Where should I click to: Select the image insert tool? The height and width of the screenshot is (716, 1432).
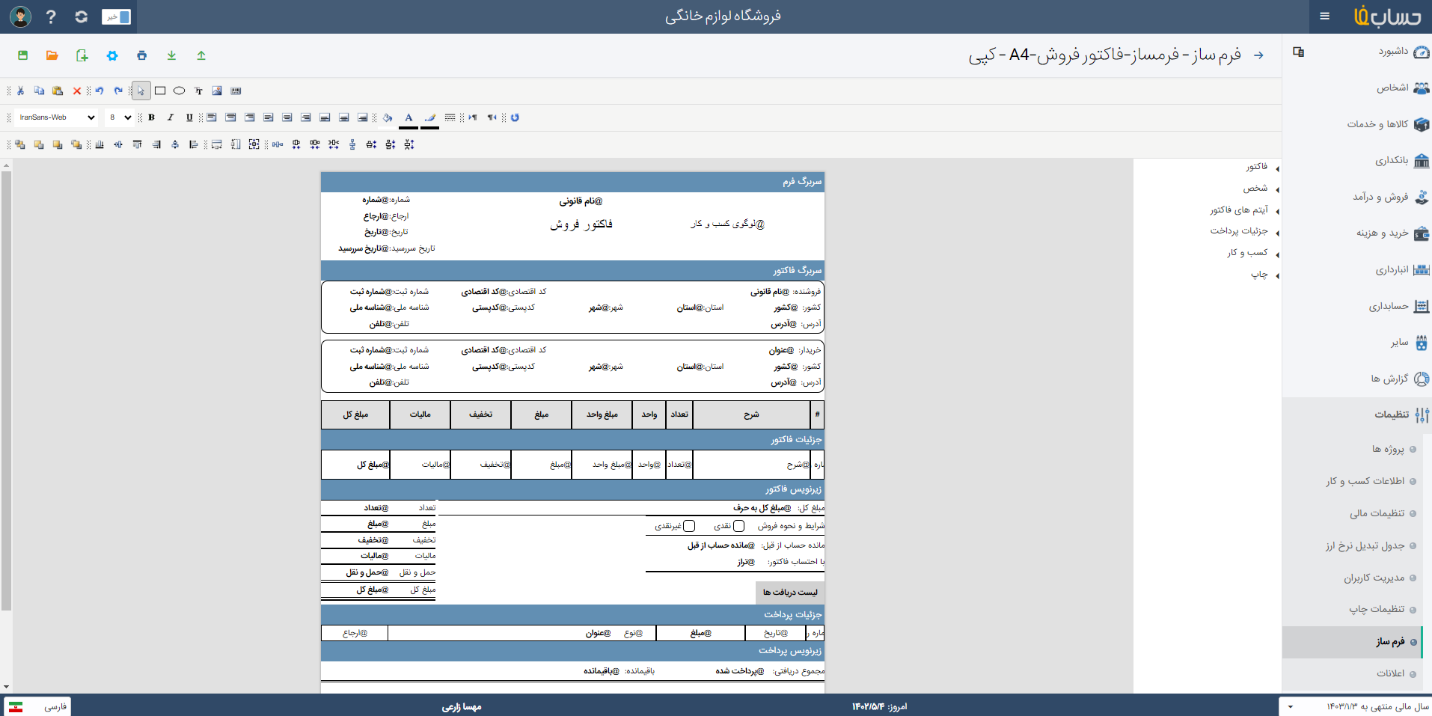[217, 91]
